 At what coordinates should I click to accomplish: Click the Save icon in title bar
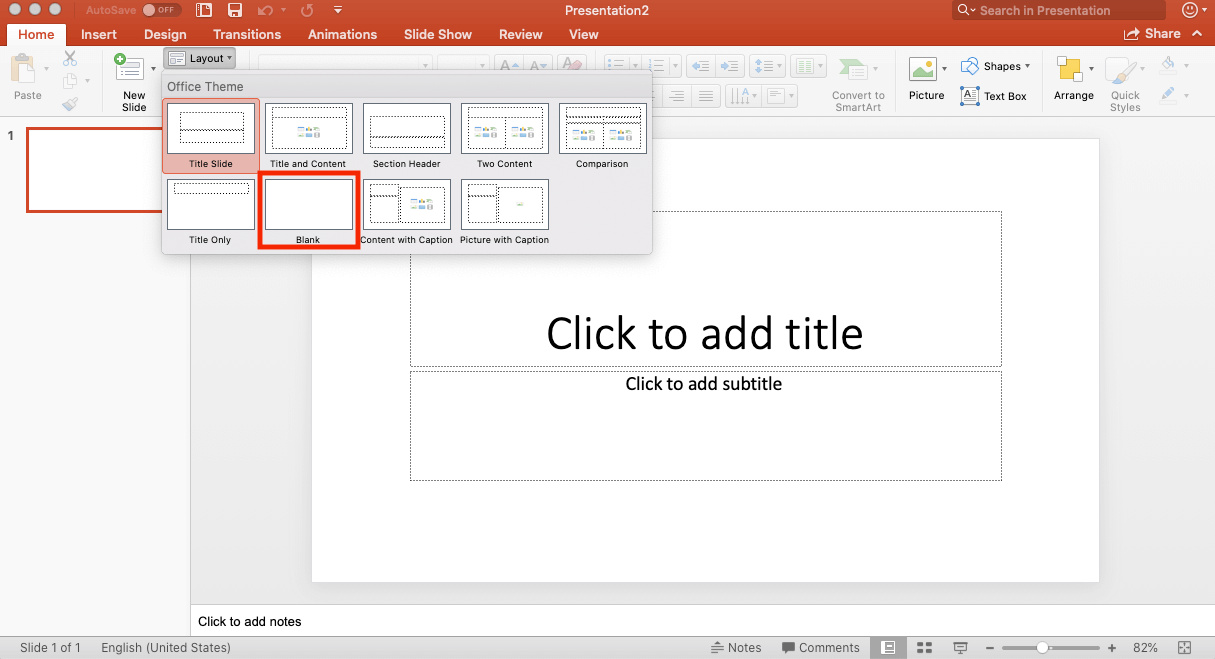click(x=235, y=11)
